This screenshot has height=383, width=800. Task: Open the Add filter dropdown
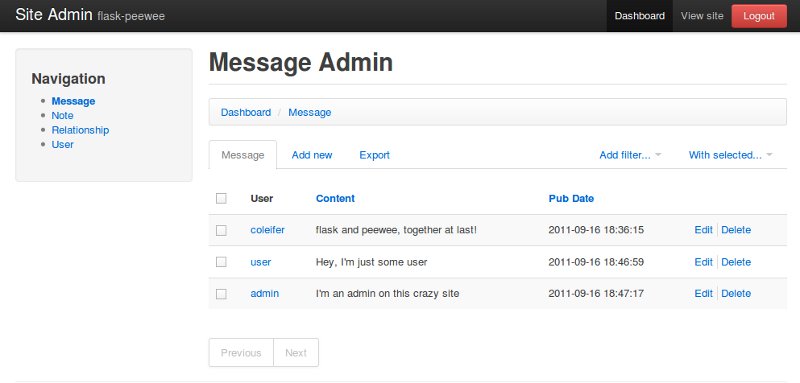pyautogui.click(x=630, y=155)
